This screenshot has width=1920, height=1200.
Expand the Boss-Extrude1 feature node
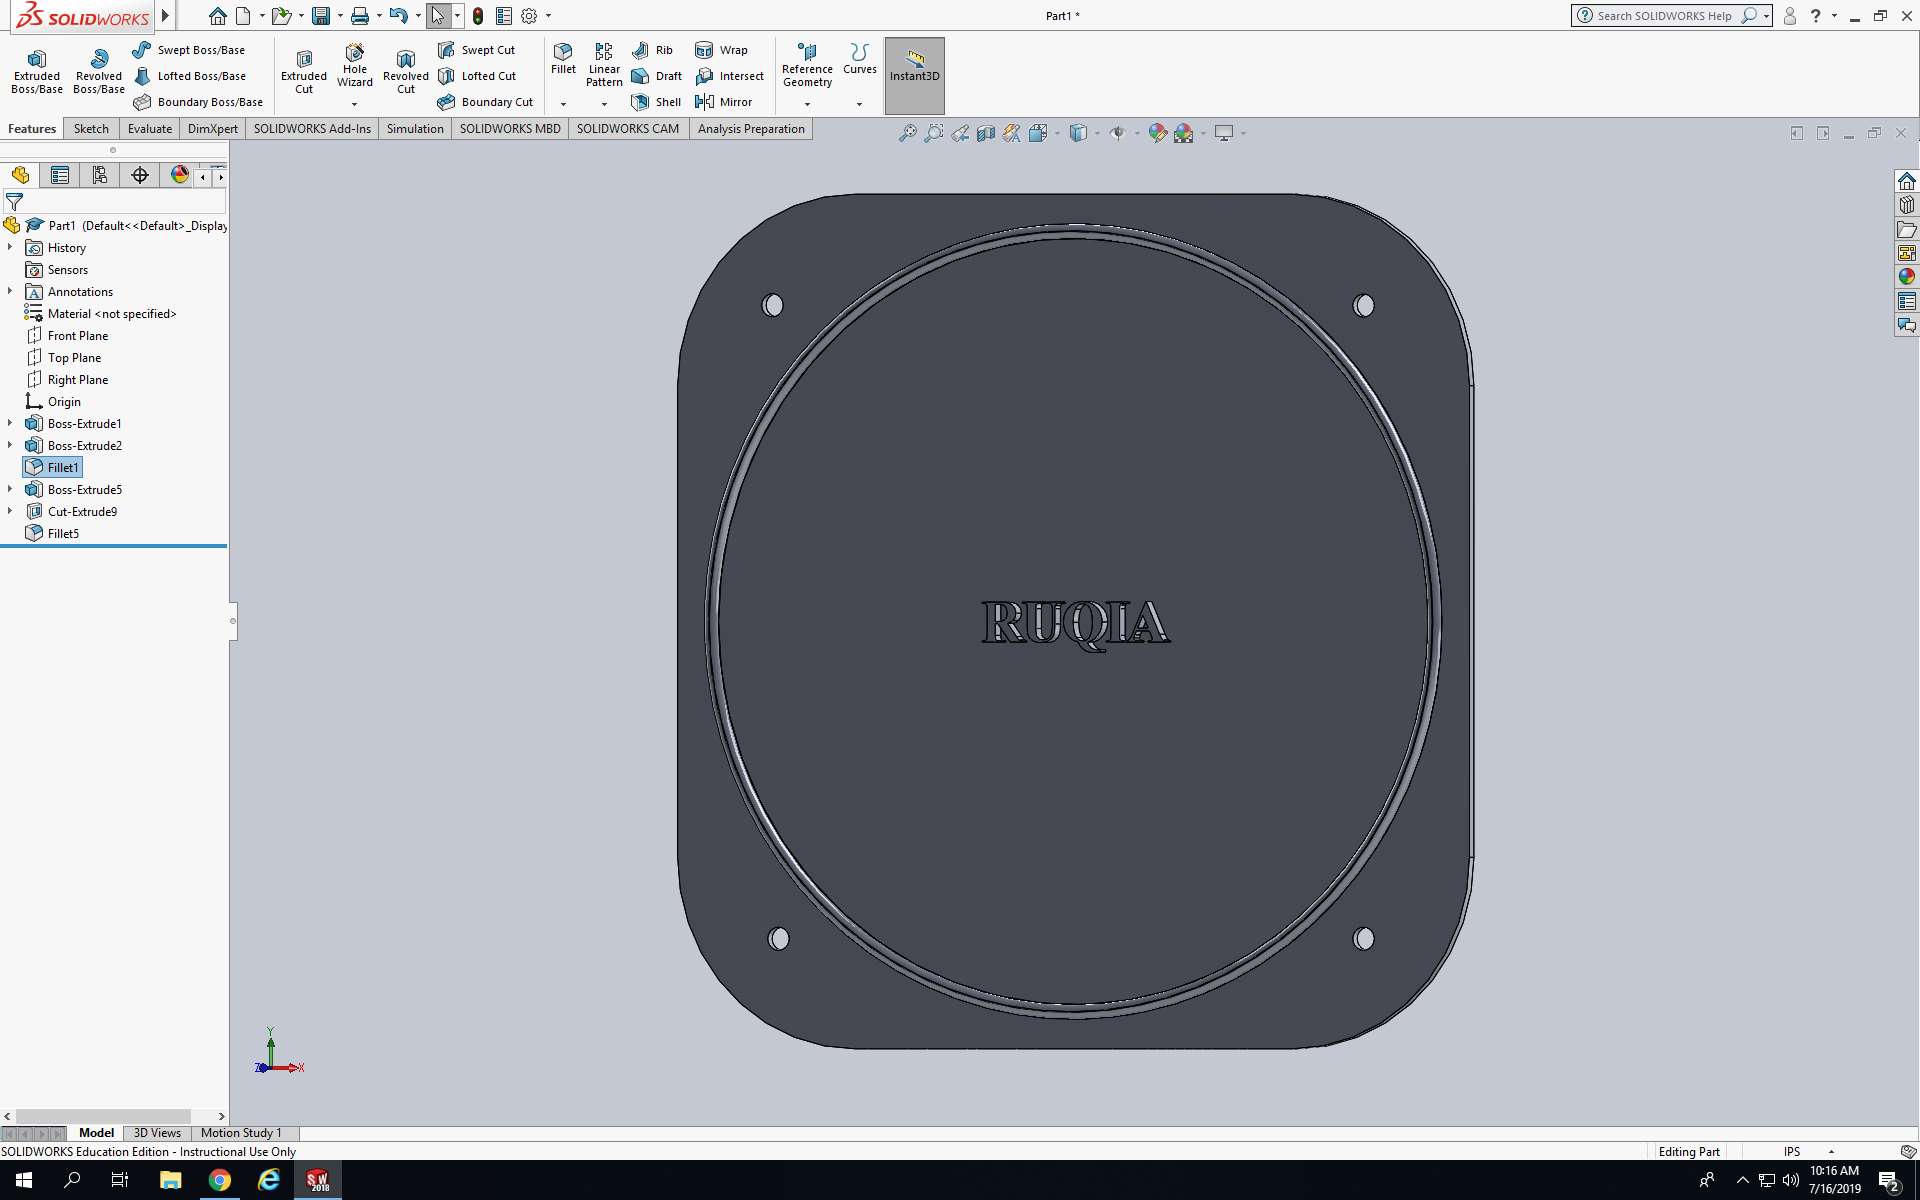[10, 423]
